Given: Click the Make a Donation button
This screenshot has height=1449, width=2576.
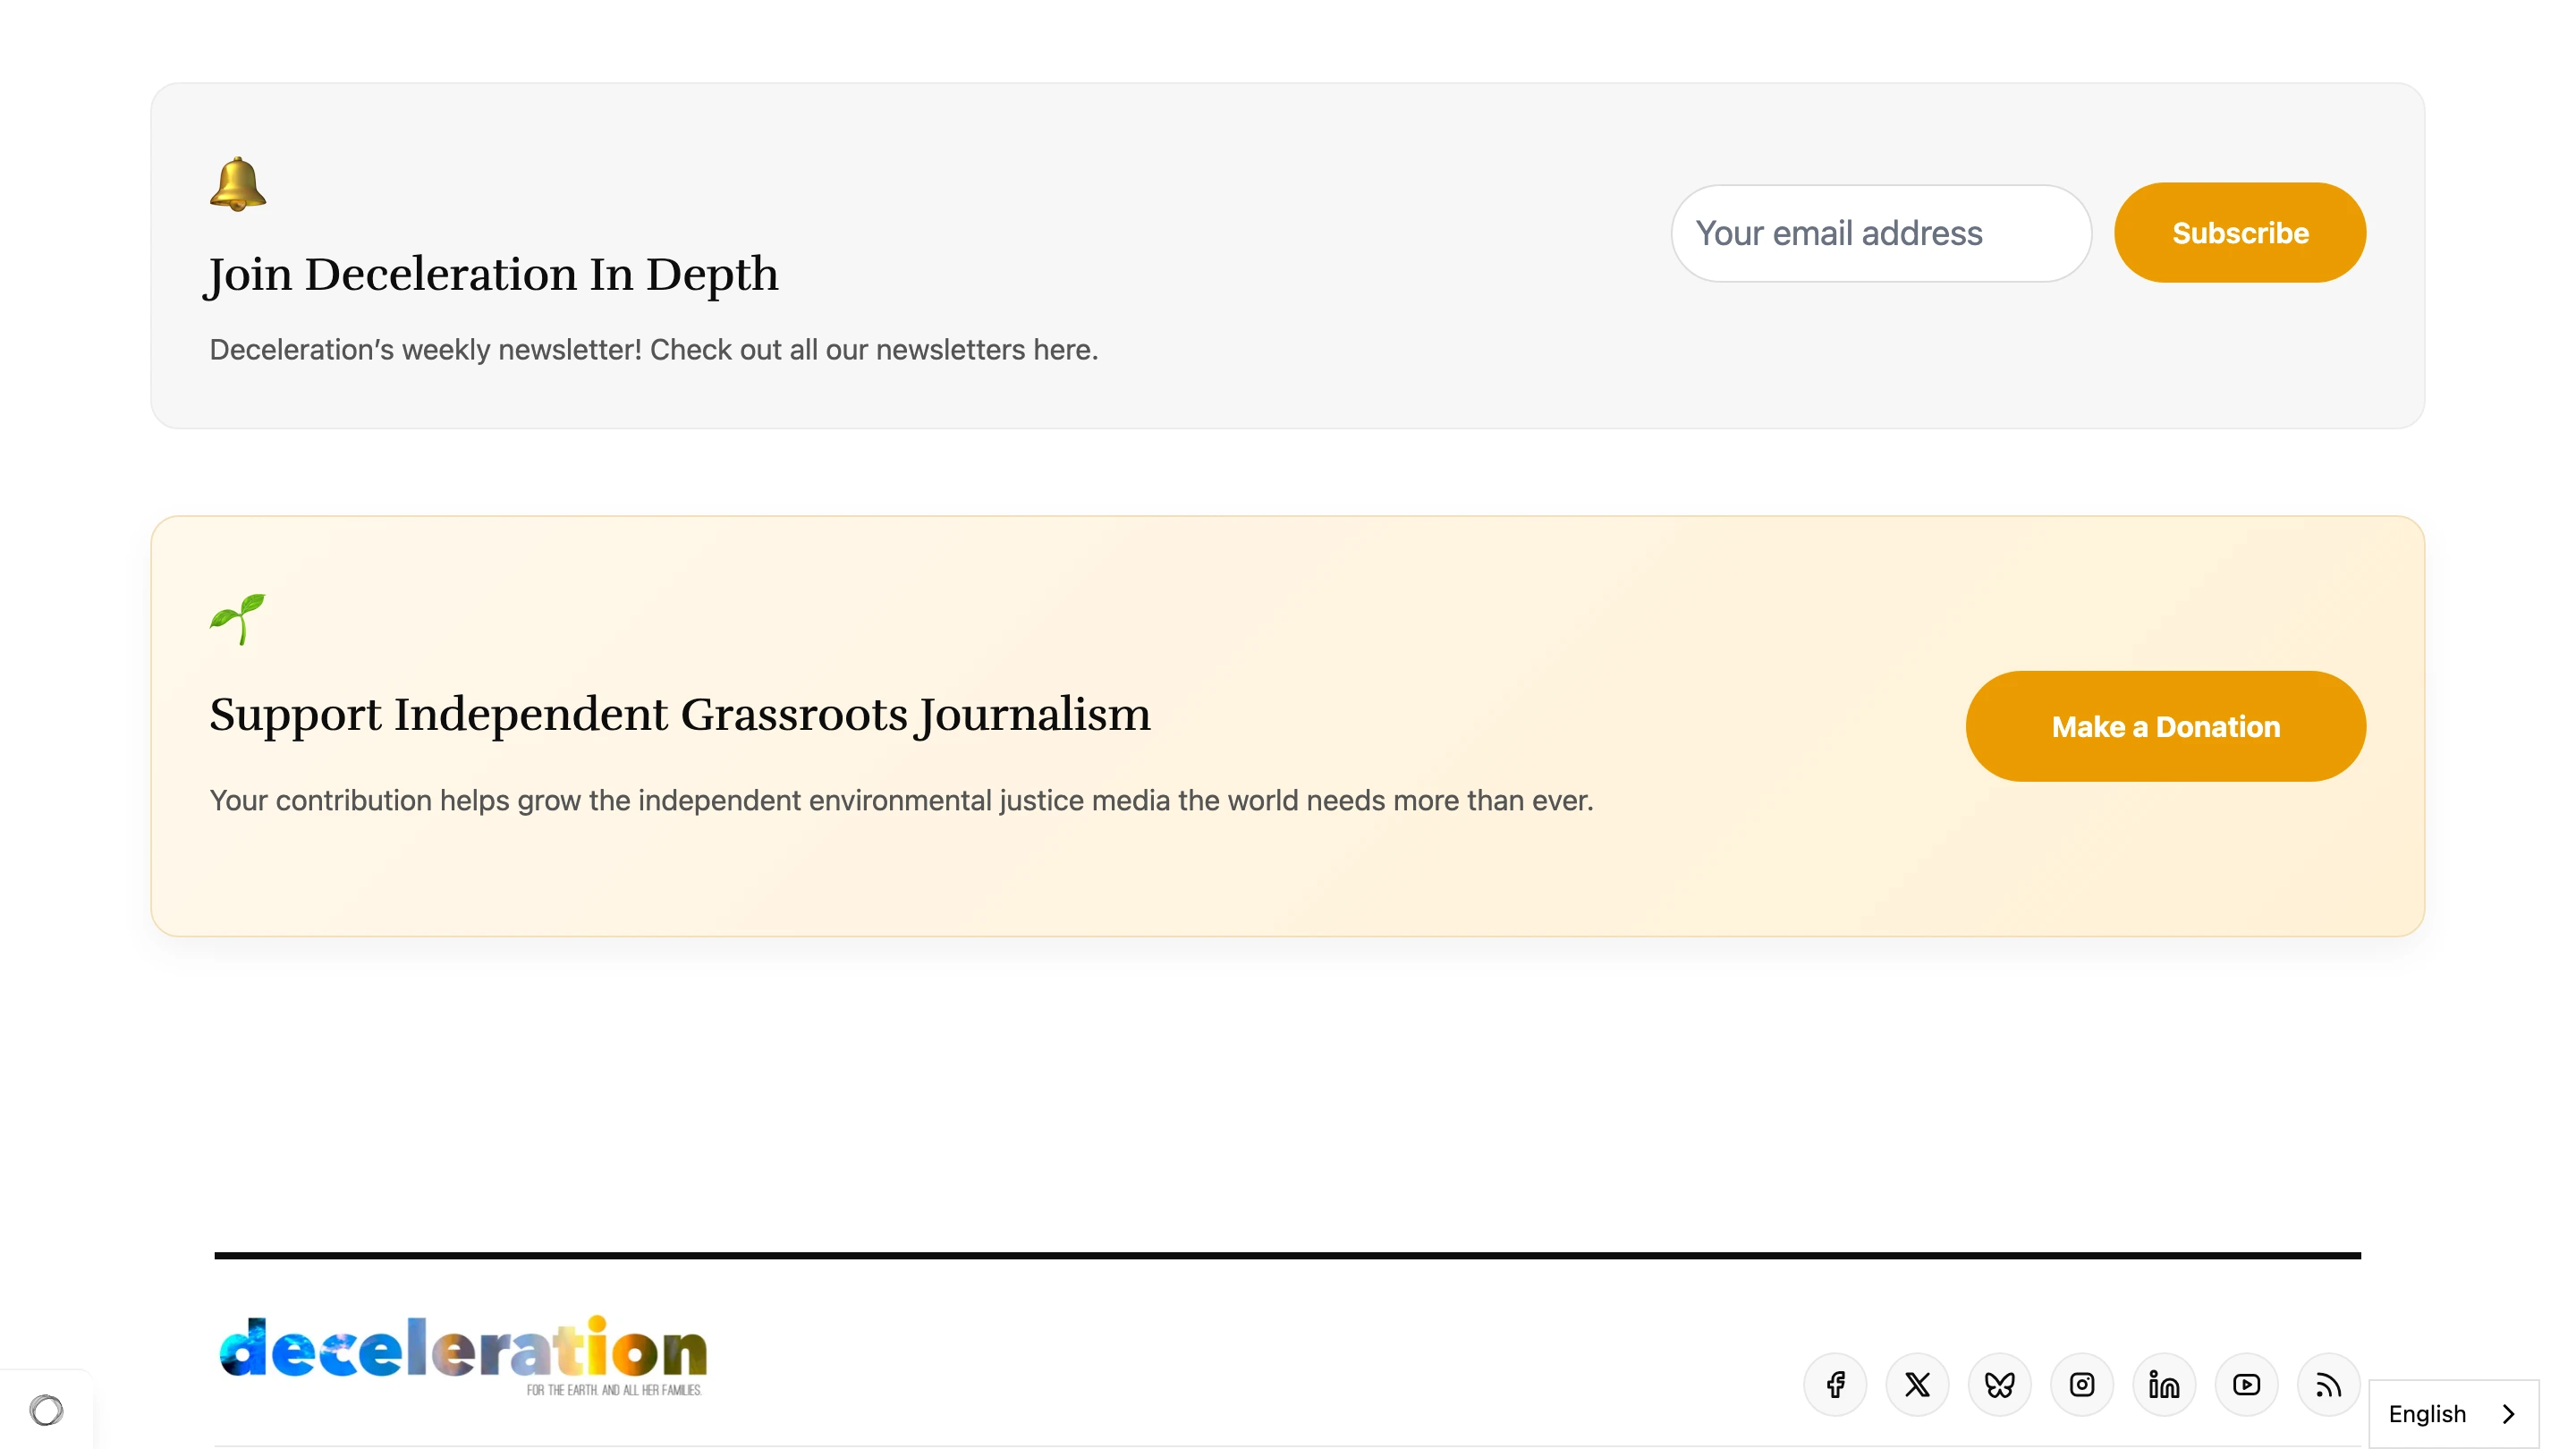Looking at the screenshot, I should (x=2166, y=726).
